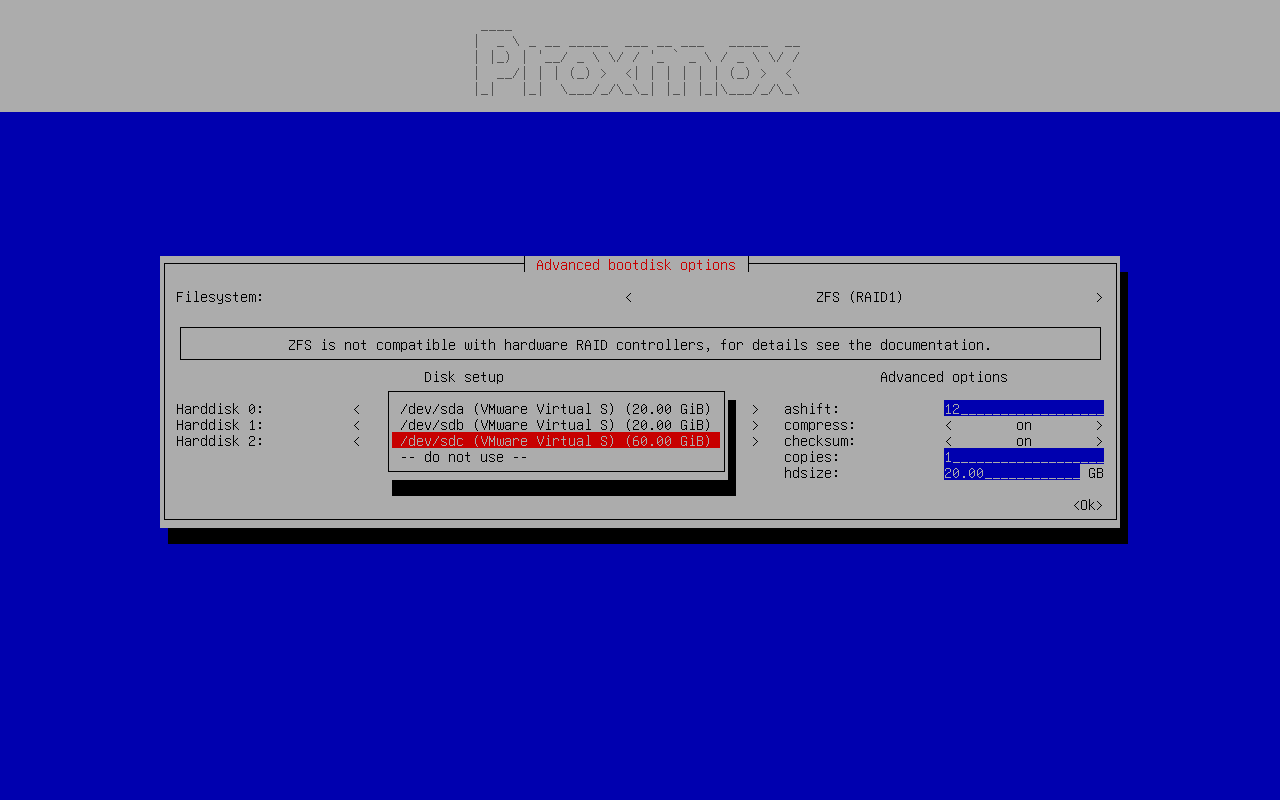This screenshot has height=800, width=1280.
Task: Open the ZFS (RAID1) filesystem selector
Action: tap(860, 297)
